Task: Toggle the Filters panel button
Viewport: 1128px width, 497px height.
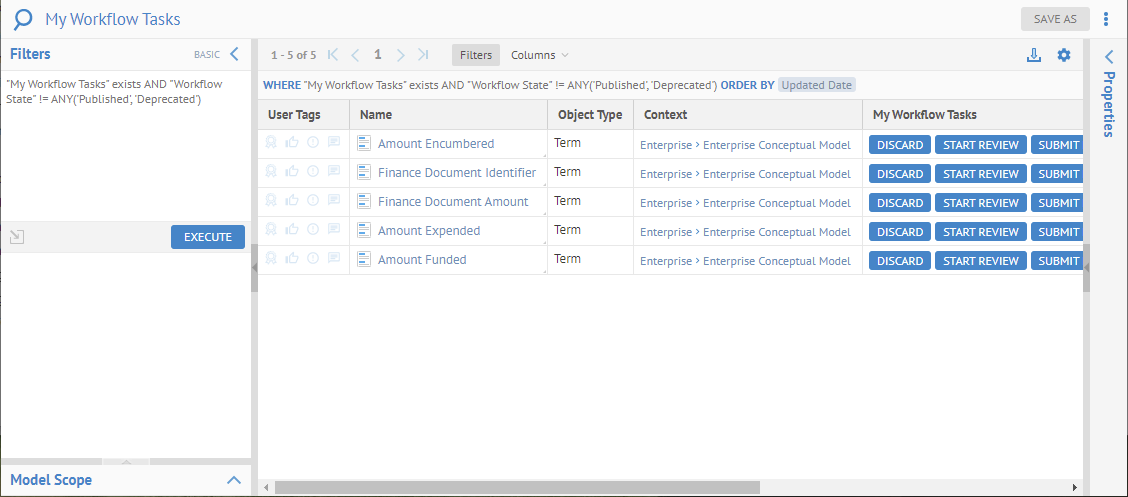Action: pos(476,55)
